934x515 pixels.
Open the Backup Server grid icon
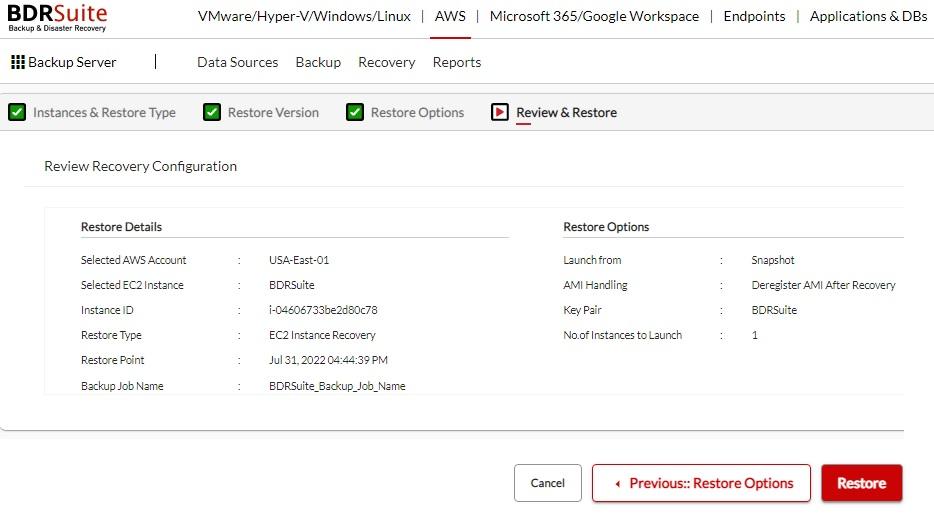(x=18, y=62)
